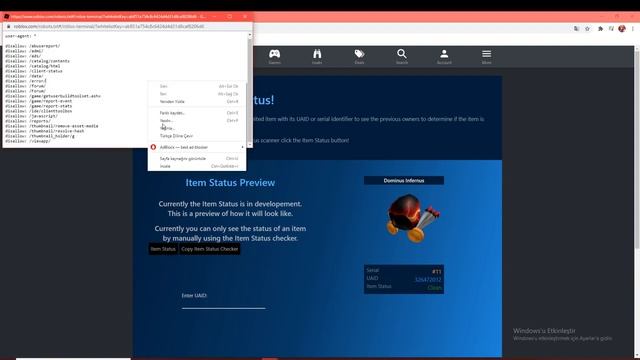Click the serial number #11 value
Screen dimensions: 640x360
pyautogui.click(x=436, y=271)
